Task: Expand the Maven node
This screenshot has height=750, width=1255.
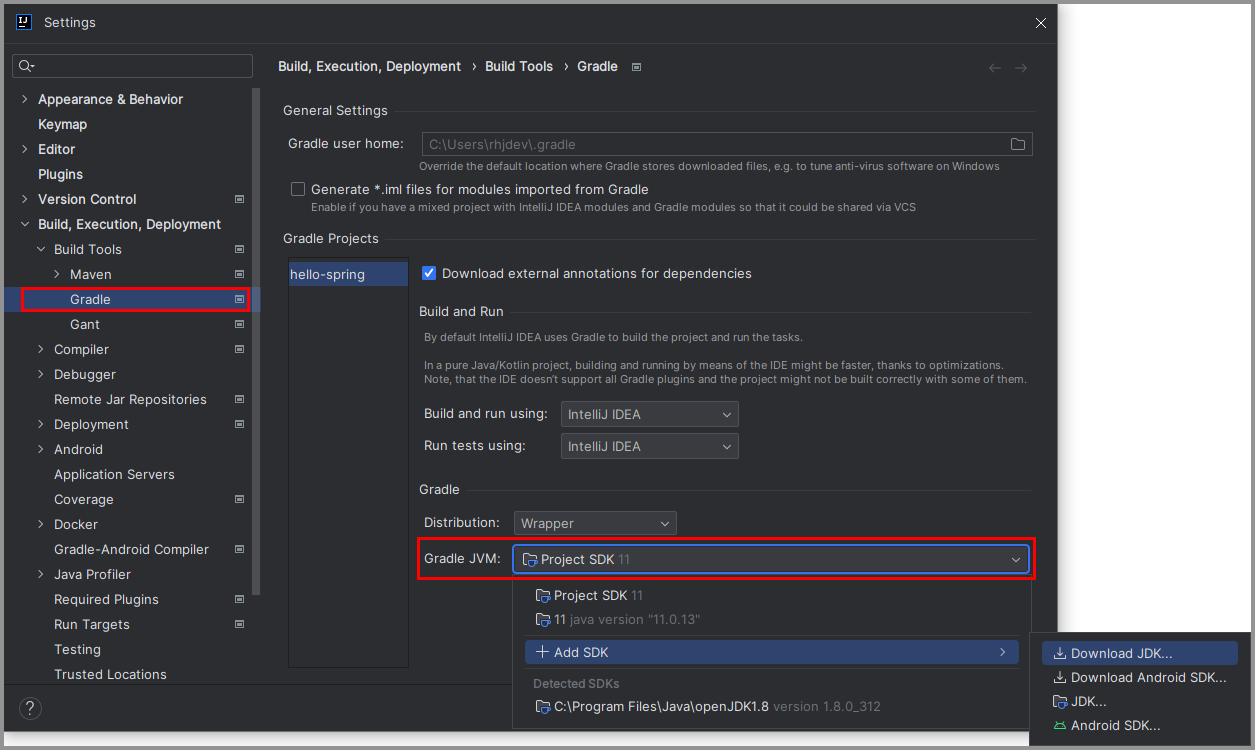Action: coord(57,274)
